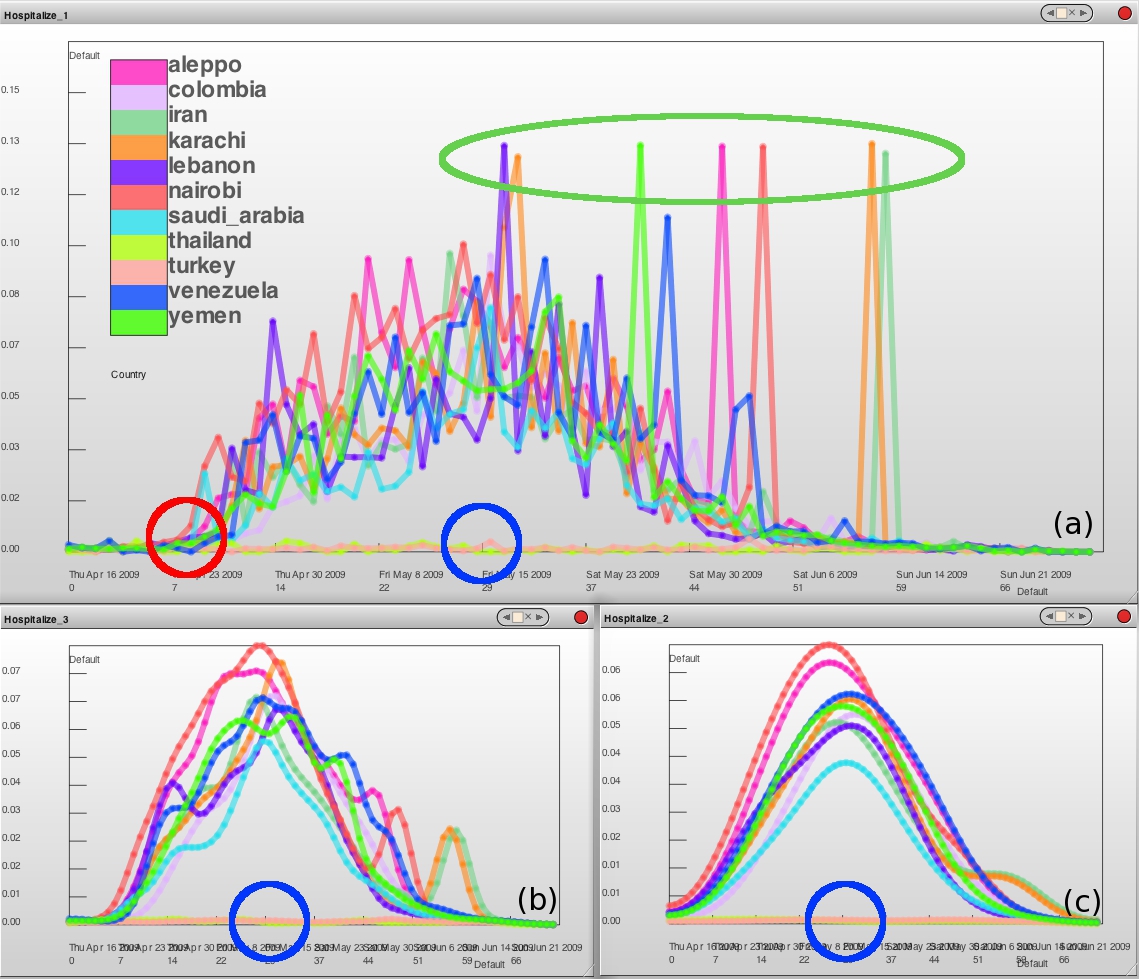
Task: Select the Hospitalize_2 panel title
Action: pos(636,619)
